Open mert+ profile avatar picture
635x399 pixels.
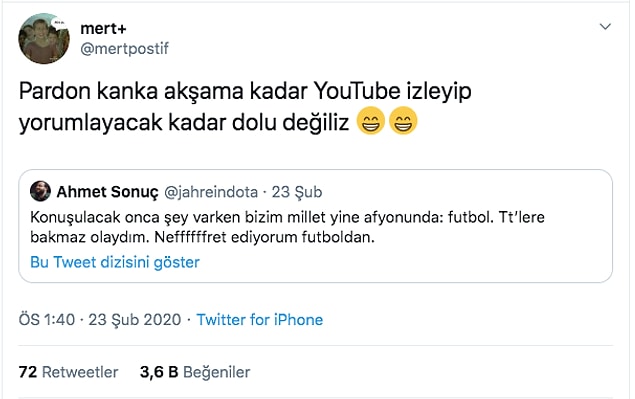click(44, 38)
